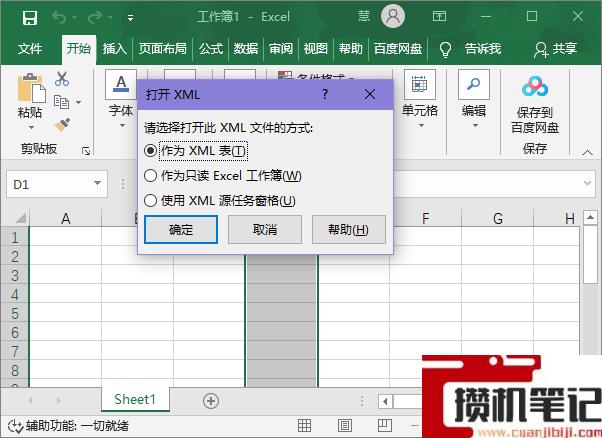
Task: Click accessibility status 辅助功能: 一切就绪
Action: (x=68, y=426)
